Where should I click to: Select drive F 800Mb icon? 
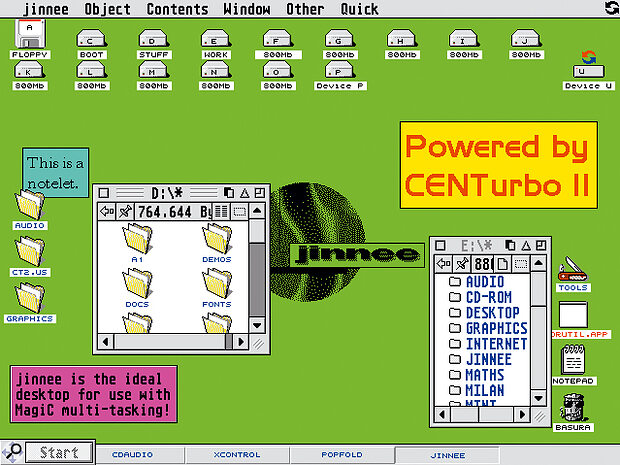click(x=278, y=39)
